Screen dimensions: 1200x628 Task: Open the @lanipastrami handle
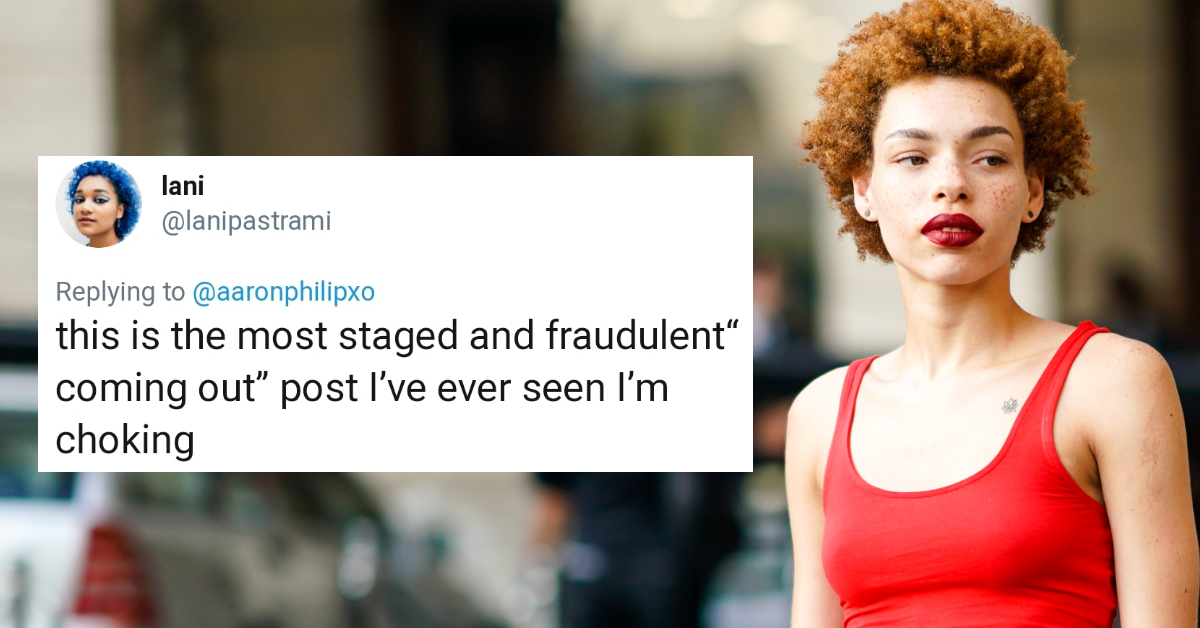click(245, 221)
